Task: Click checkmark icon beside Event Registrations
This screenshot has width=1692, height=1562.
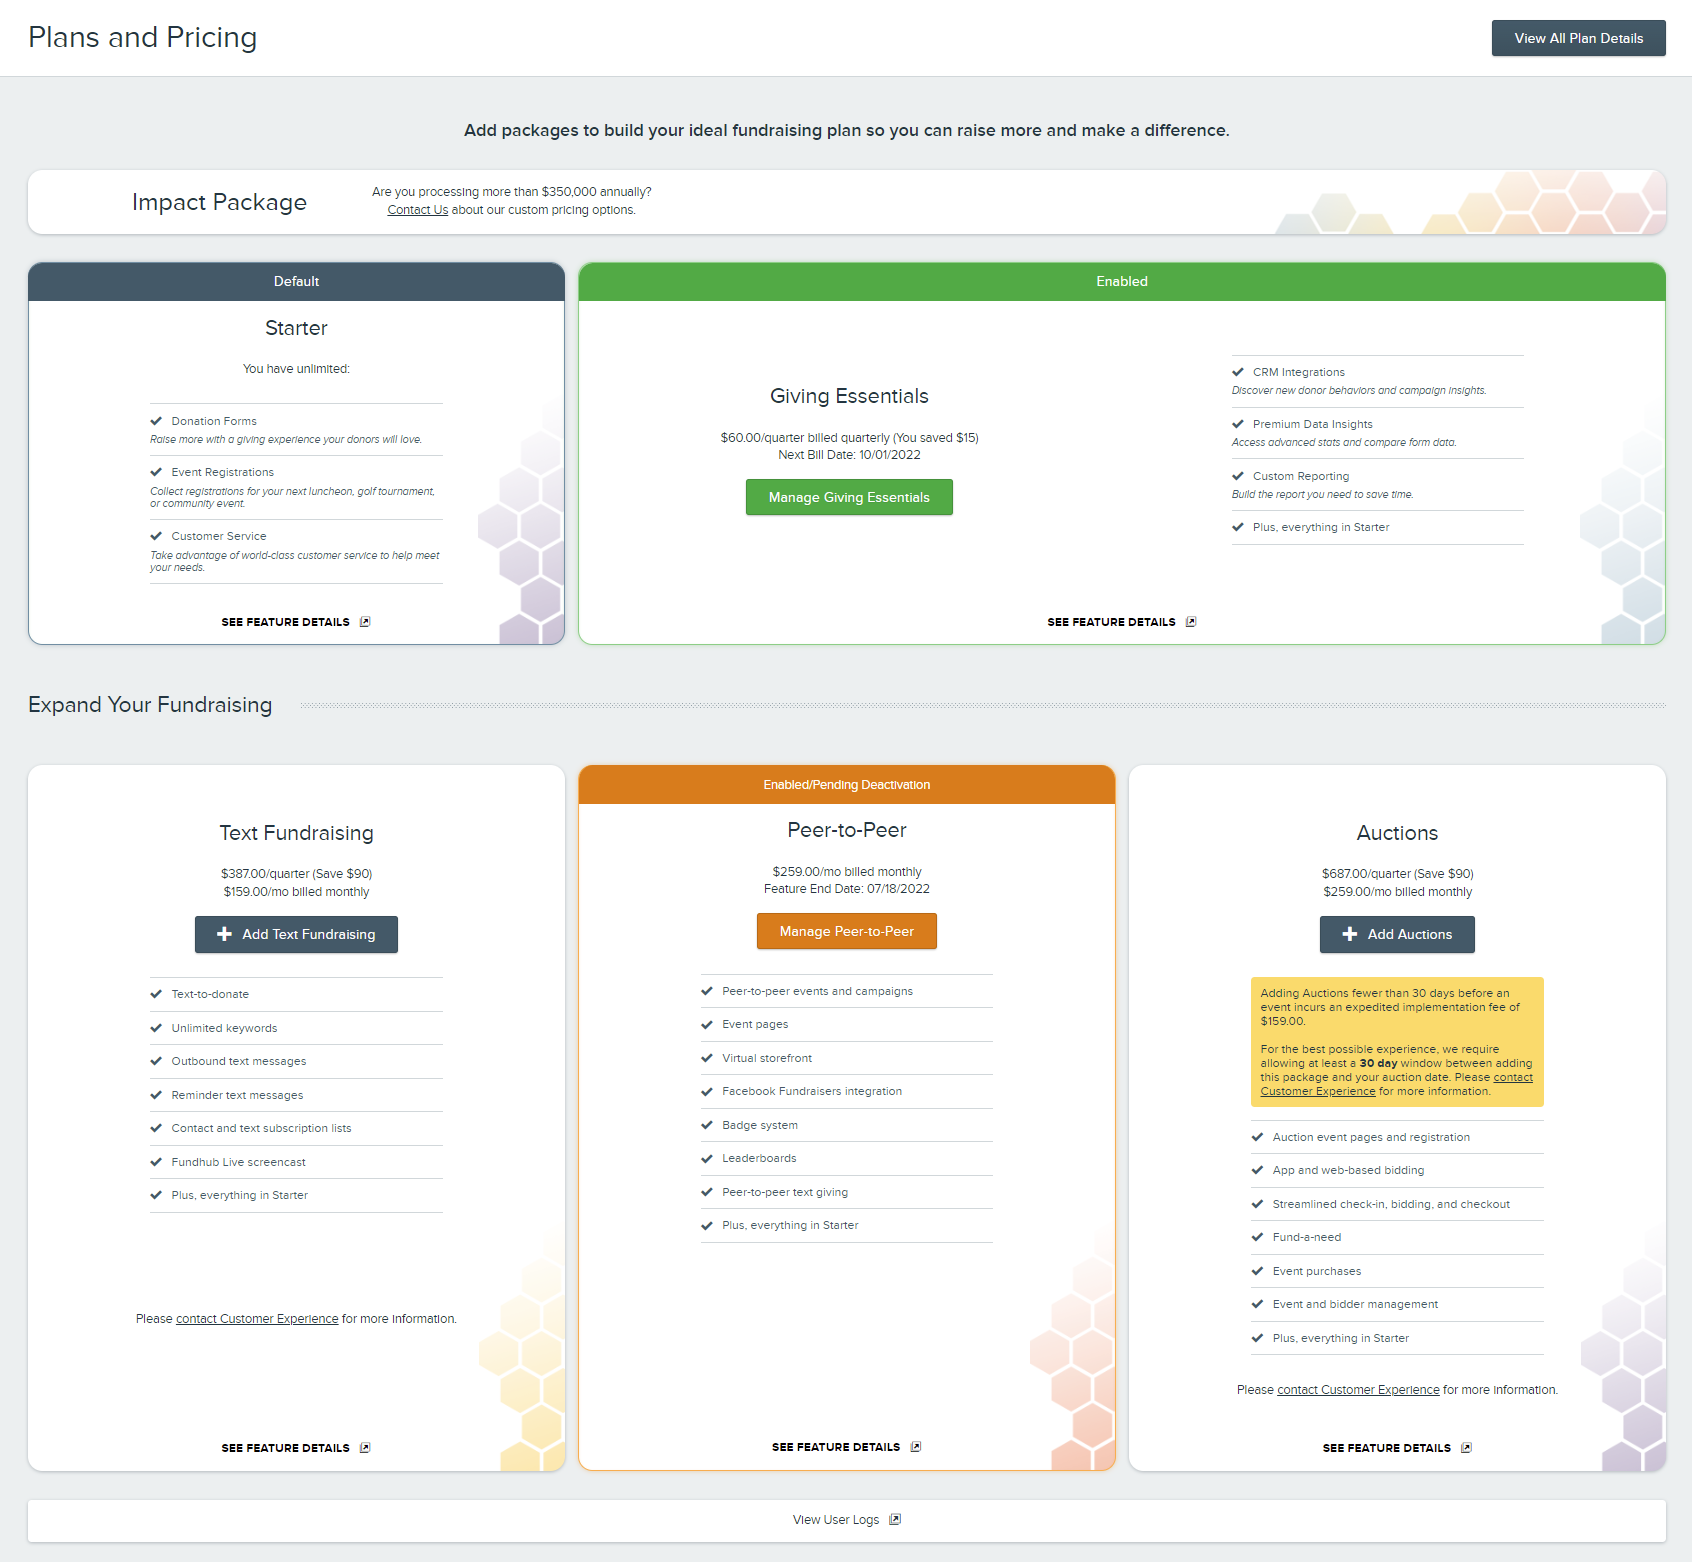Action: (x=156, y=472)
